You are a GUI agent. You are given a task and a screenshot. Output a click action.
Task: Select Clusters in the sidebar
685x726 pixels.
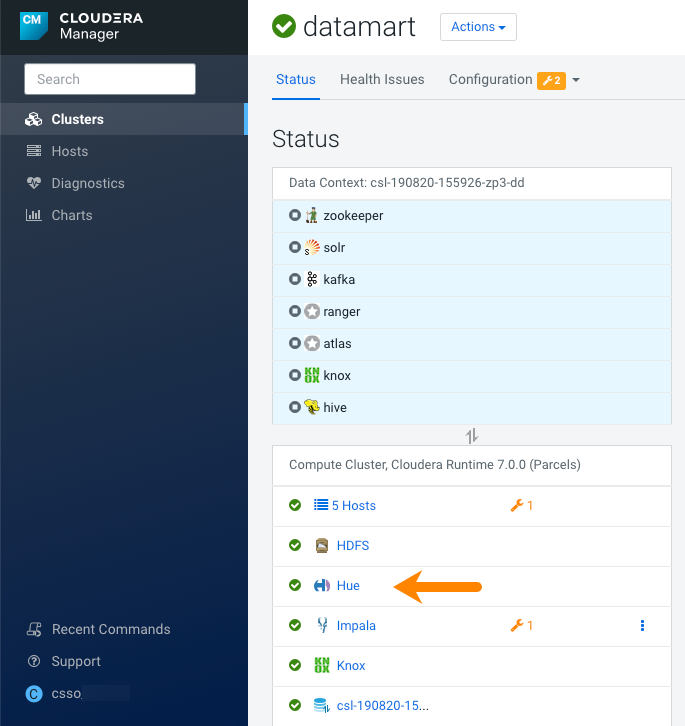click(124, 119)
